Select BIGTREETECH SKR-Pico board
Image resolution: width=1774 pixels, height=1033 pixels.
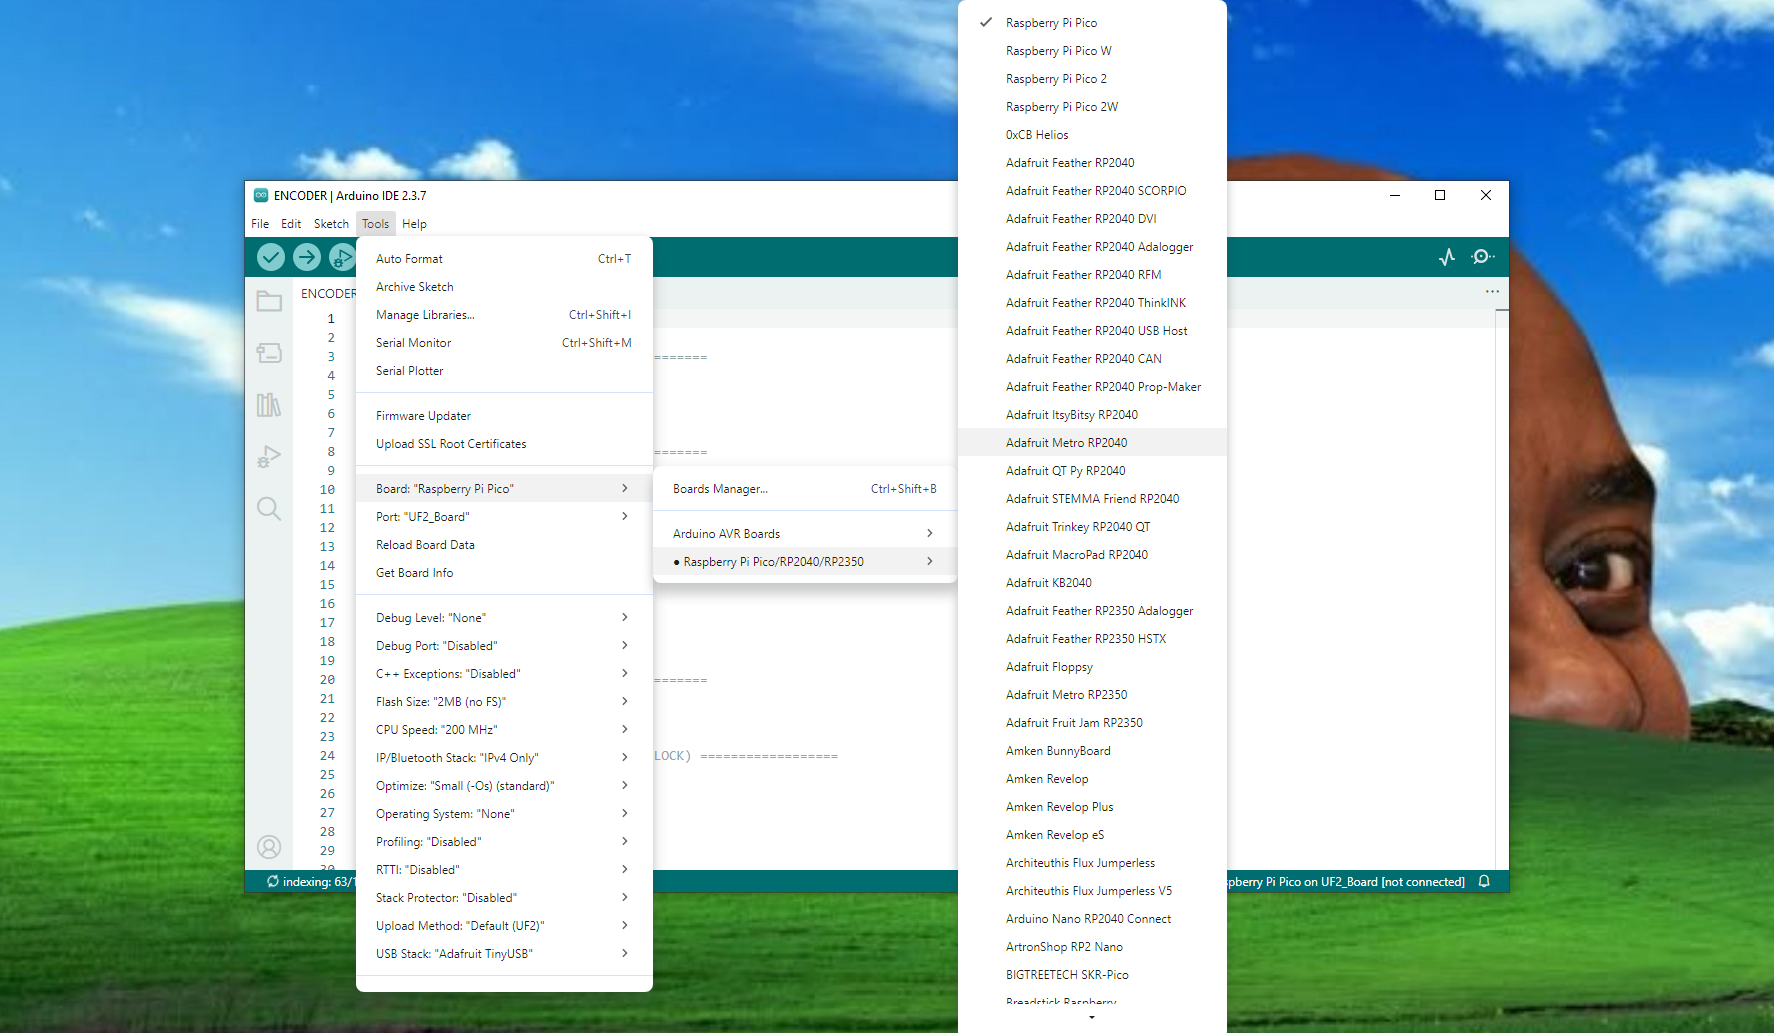[1092, 975]
